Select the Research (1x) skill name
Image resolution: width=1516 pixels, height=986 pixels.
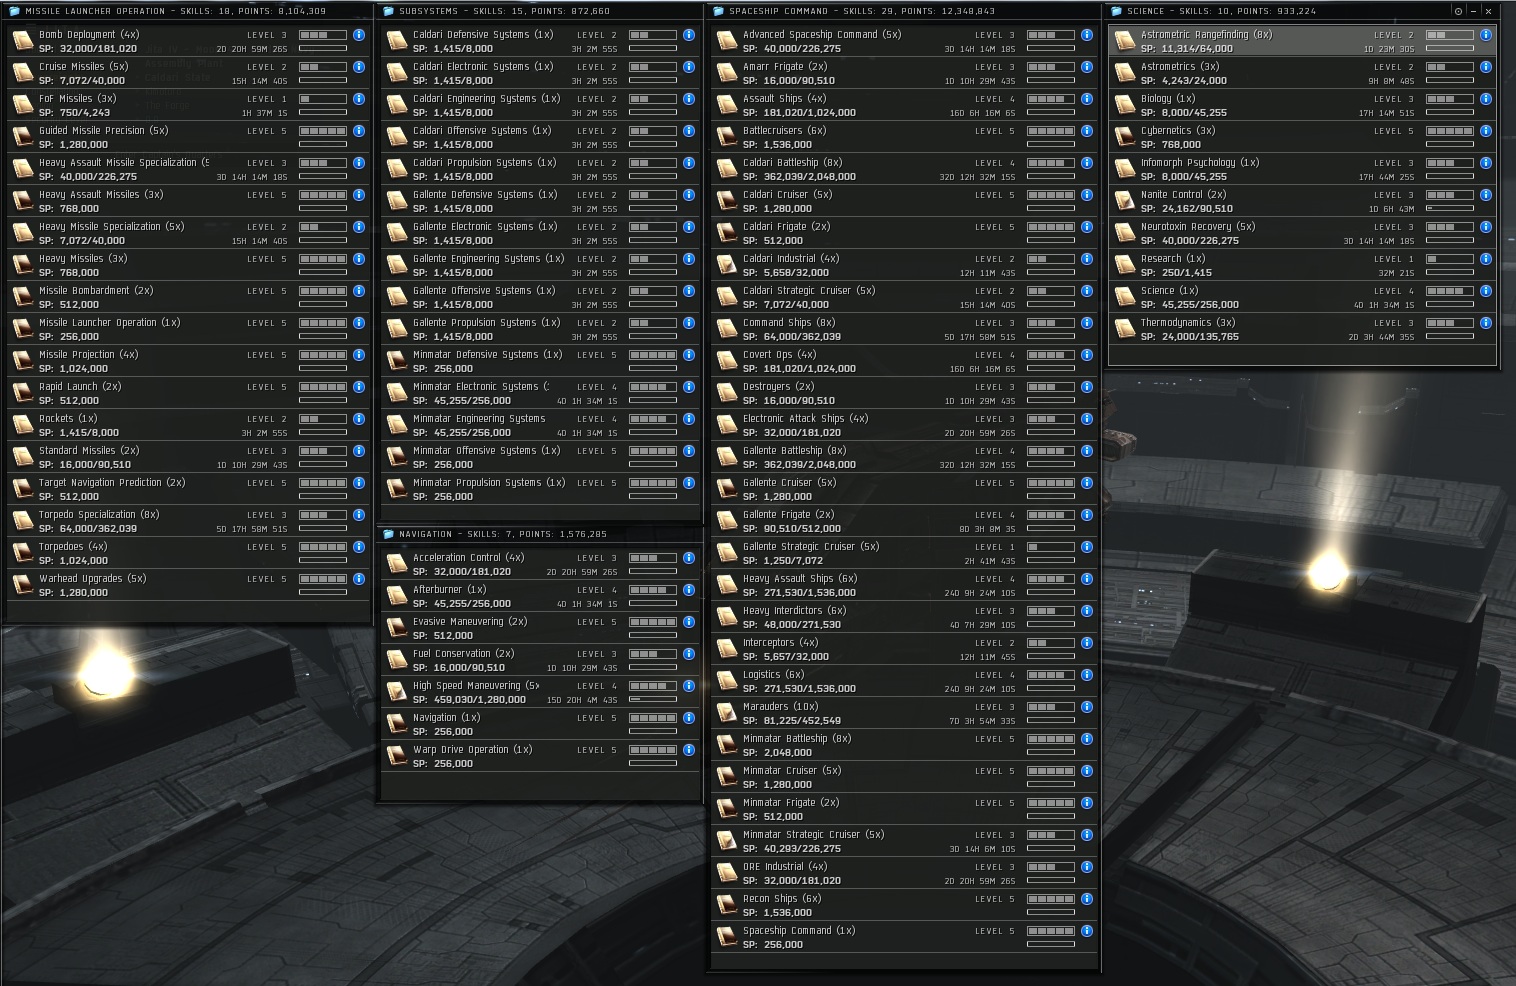(x=1173, y=259)
